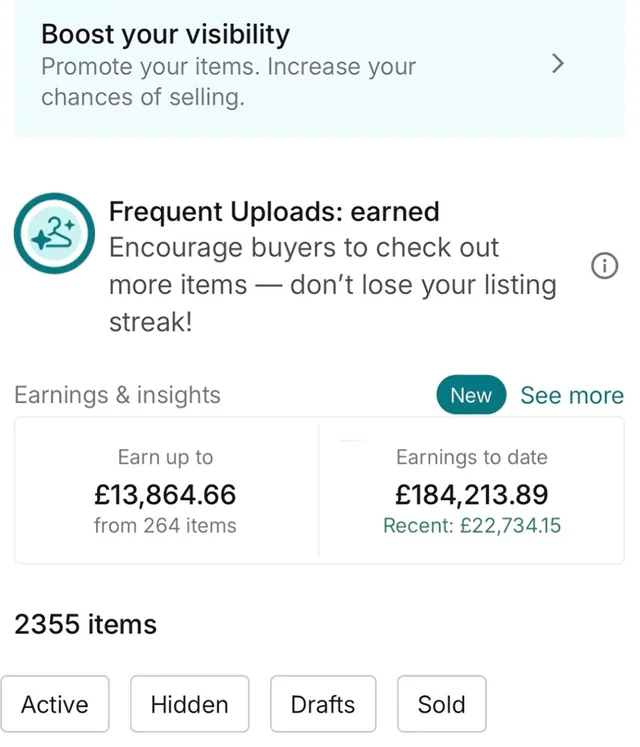Open the Earnings to date card
The width and height of the screenshot is (640, 747).
(x=472, y=490)
